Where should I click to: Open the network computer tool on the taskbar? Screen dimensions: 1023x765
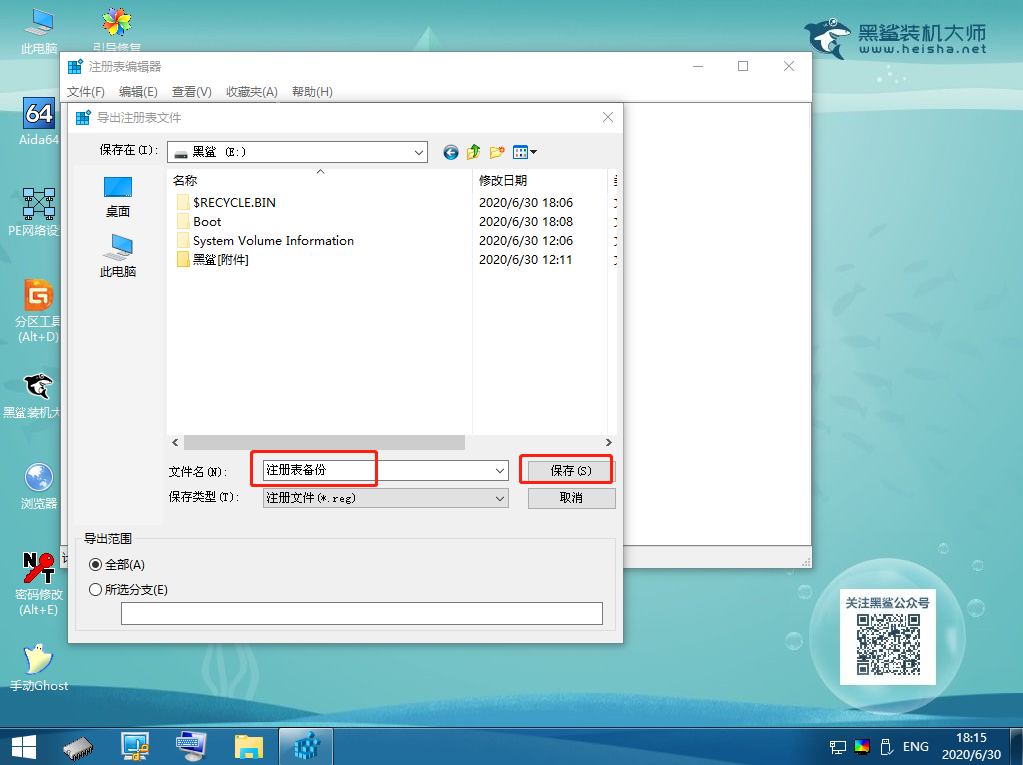(135, 747)
